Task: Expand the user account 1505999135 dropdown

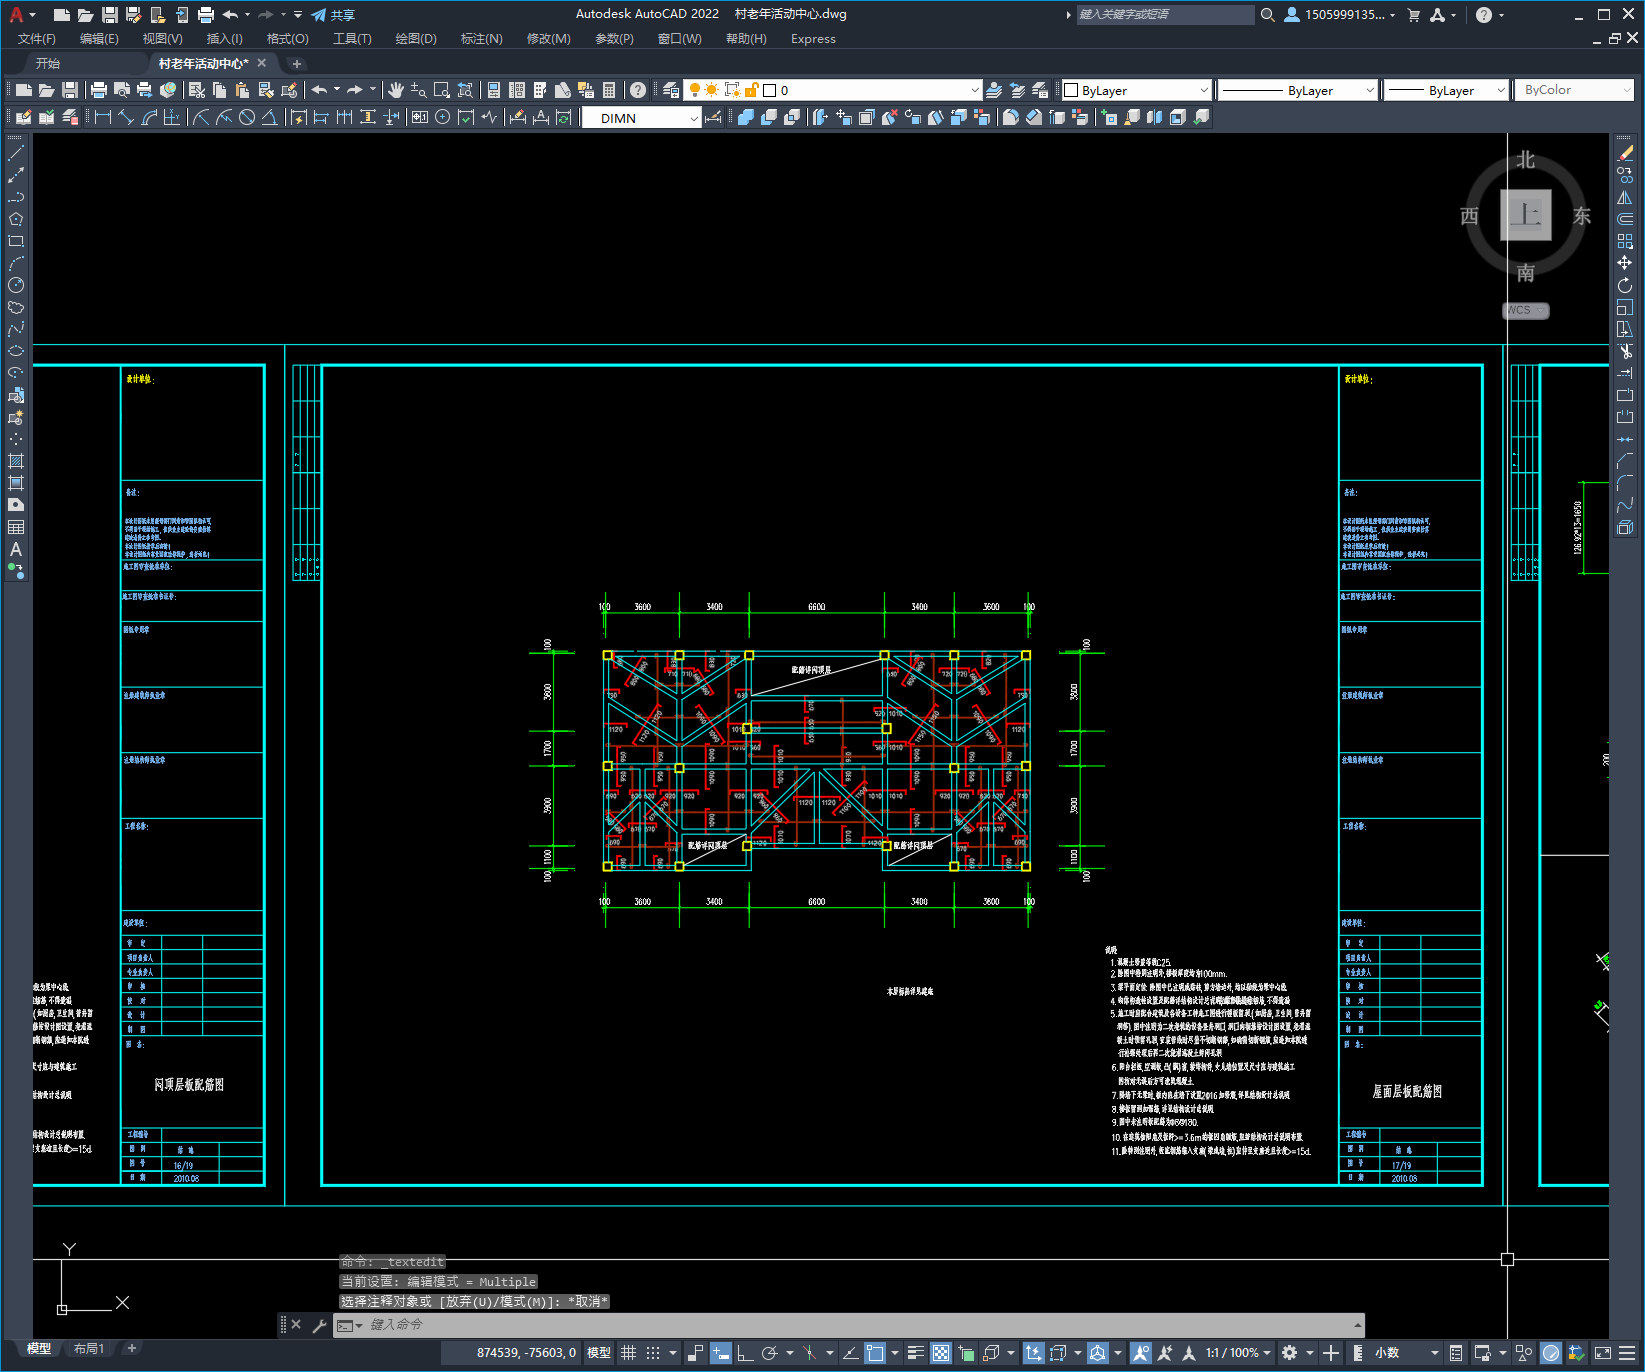Action: [x=1340, y=15]
